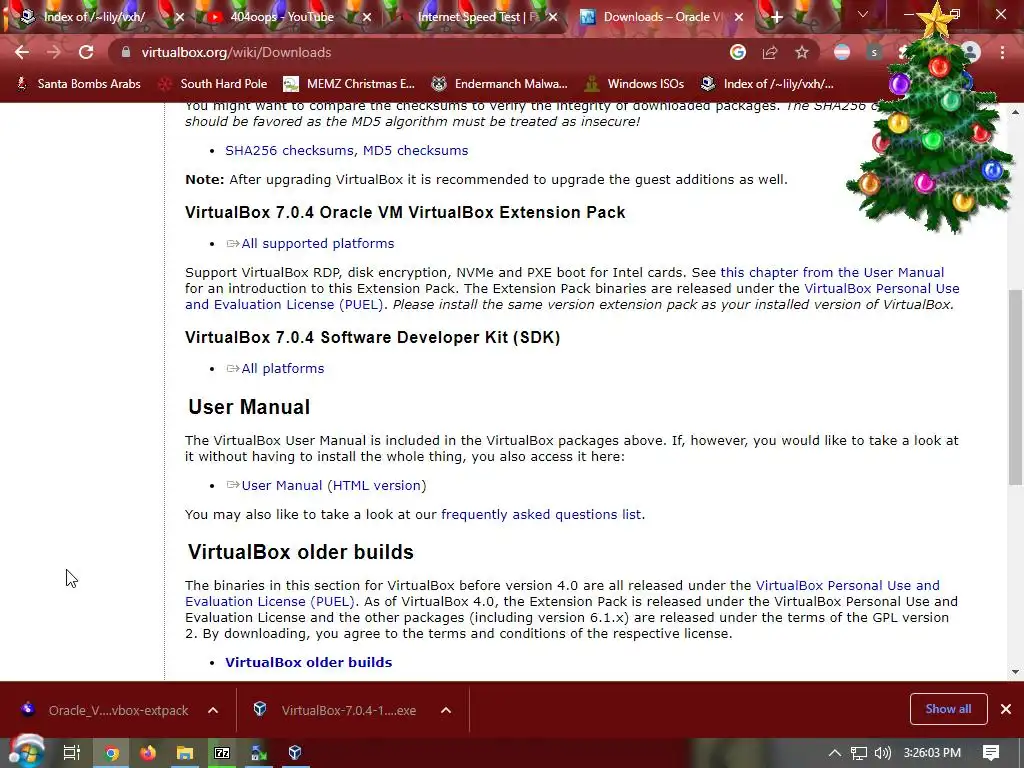
Task: Open the HTML version link
Action: click(x=377, y=485)
